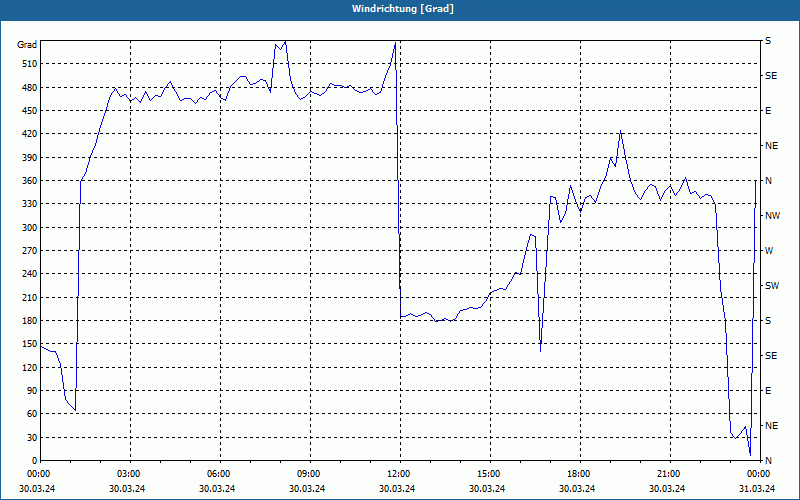Click the "Windrichtung [Grad]" chart title
Image resolution: width=800 pixels, height=500 pixels.
tap(403, 9)
